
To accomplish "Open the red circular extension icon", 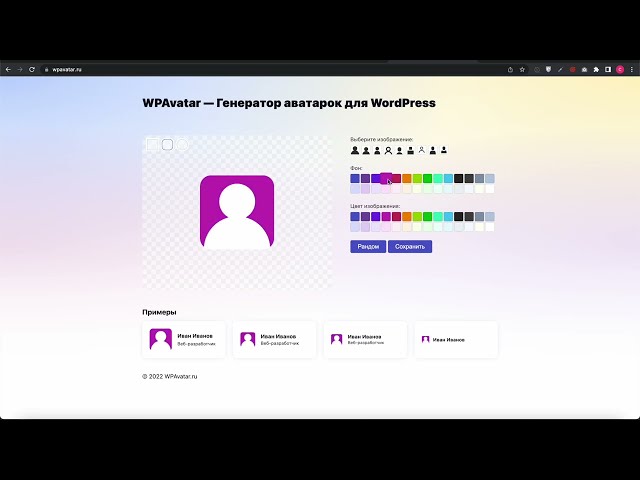I will coord(573,70).
